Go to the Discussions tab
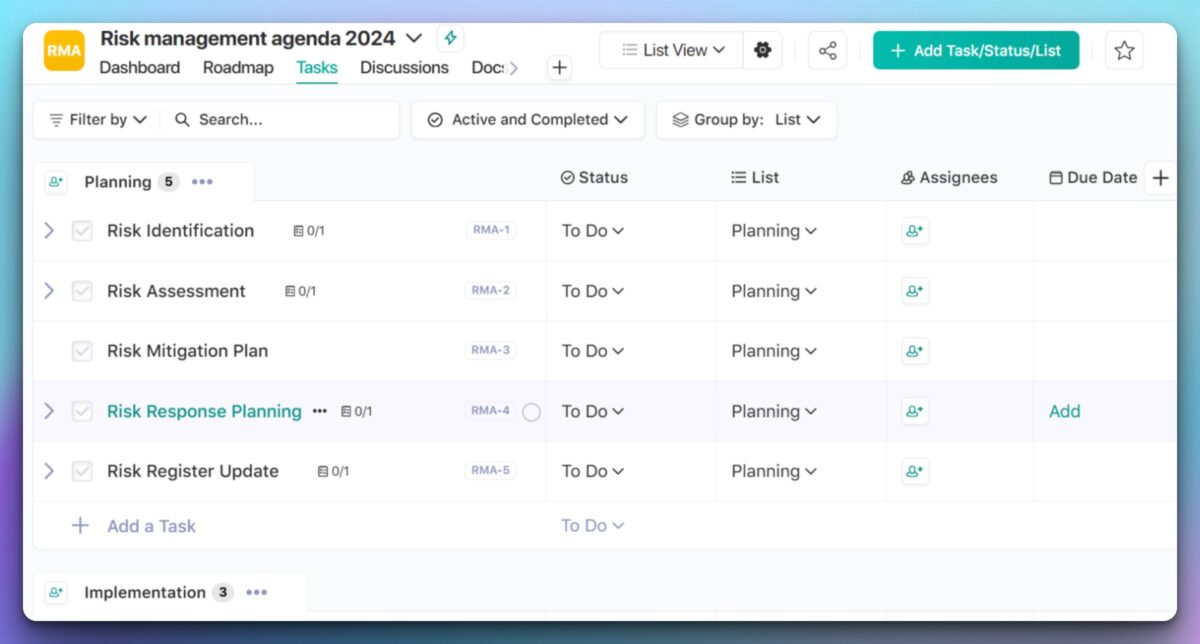This screenshot has height=644, width=1200. (404, 68)
